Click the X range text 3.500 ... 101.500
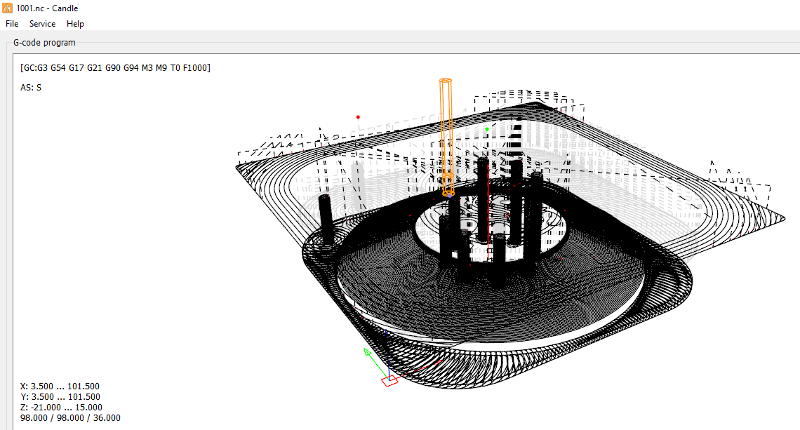 (60, 386)
